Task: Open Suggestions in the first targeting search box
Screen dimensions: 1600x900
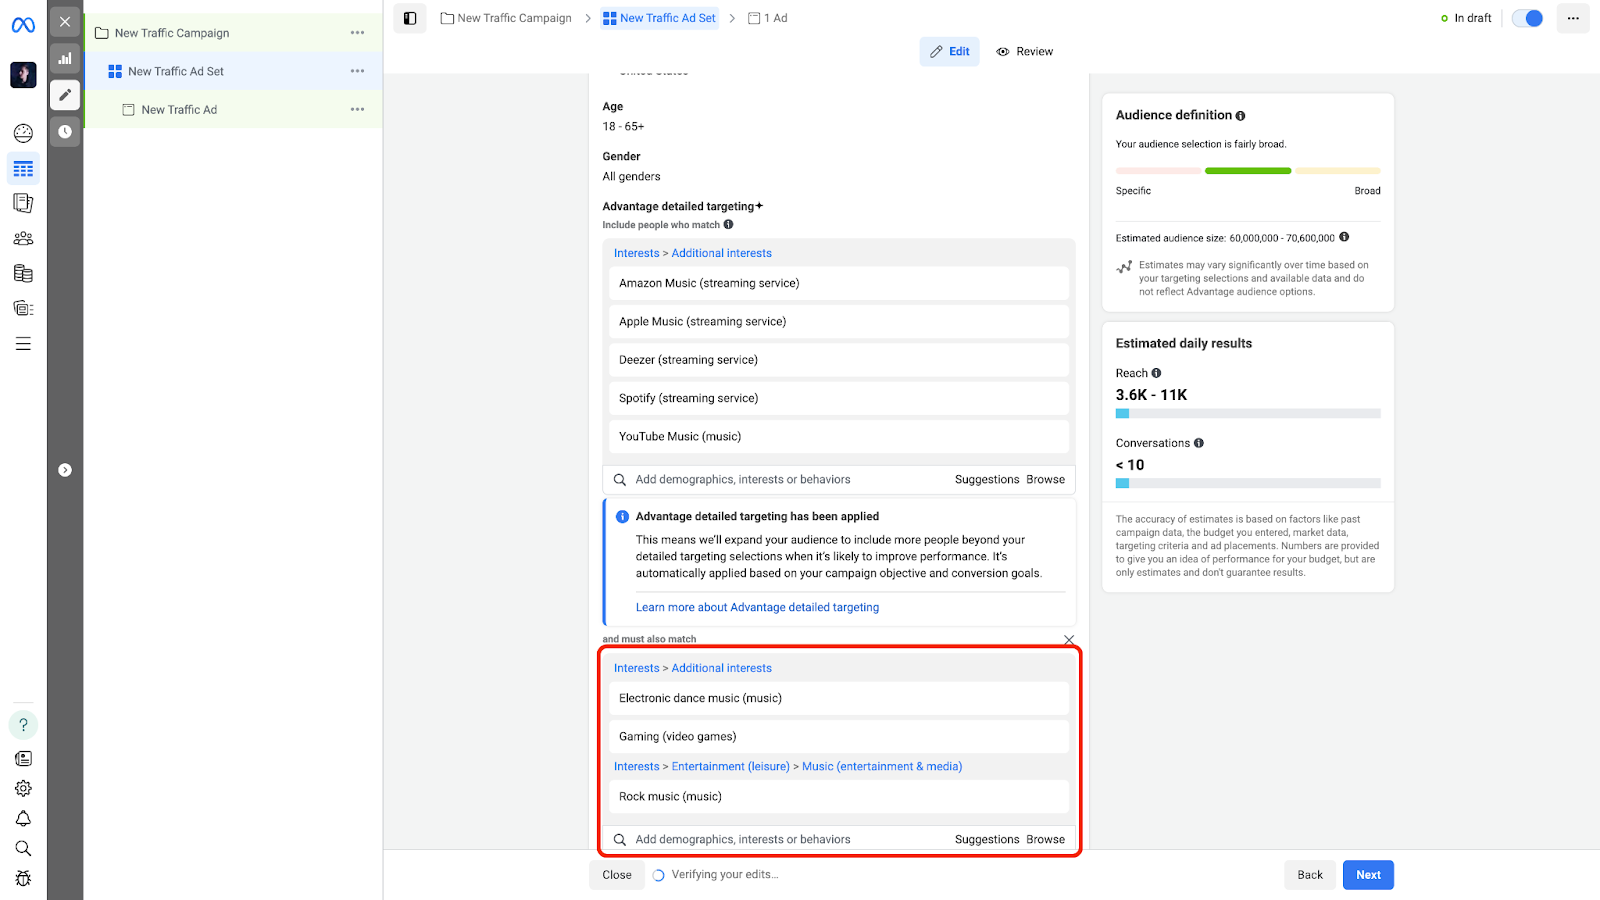Action: pos(987,480)
